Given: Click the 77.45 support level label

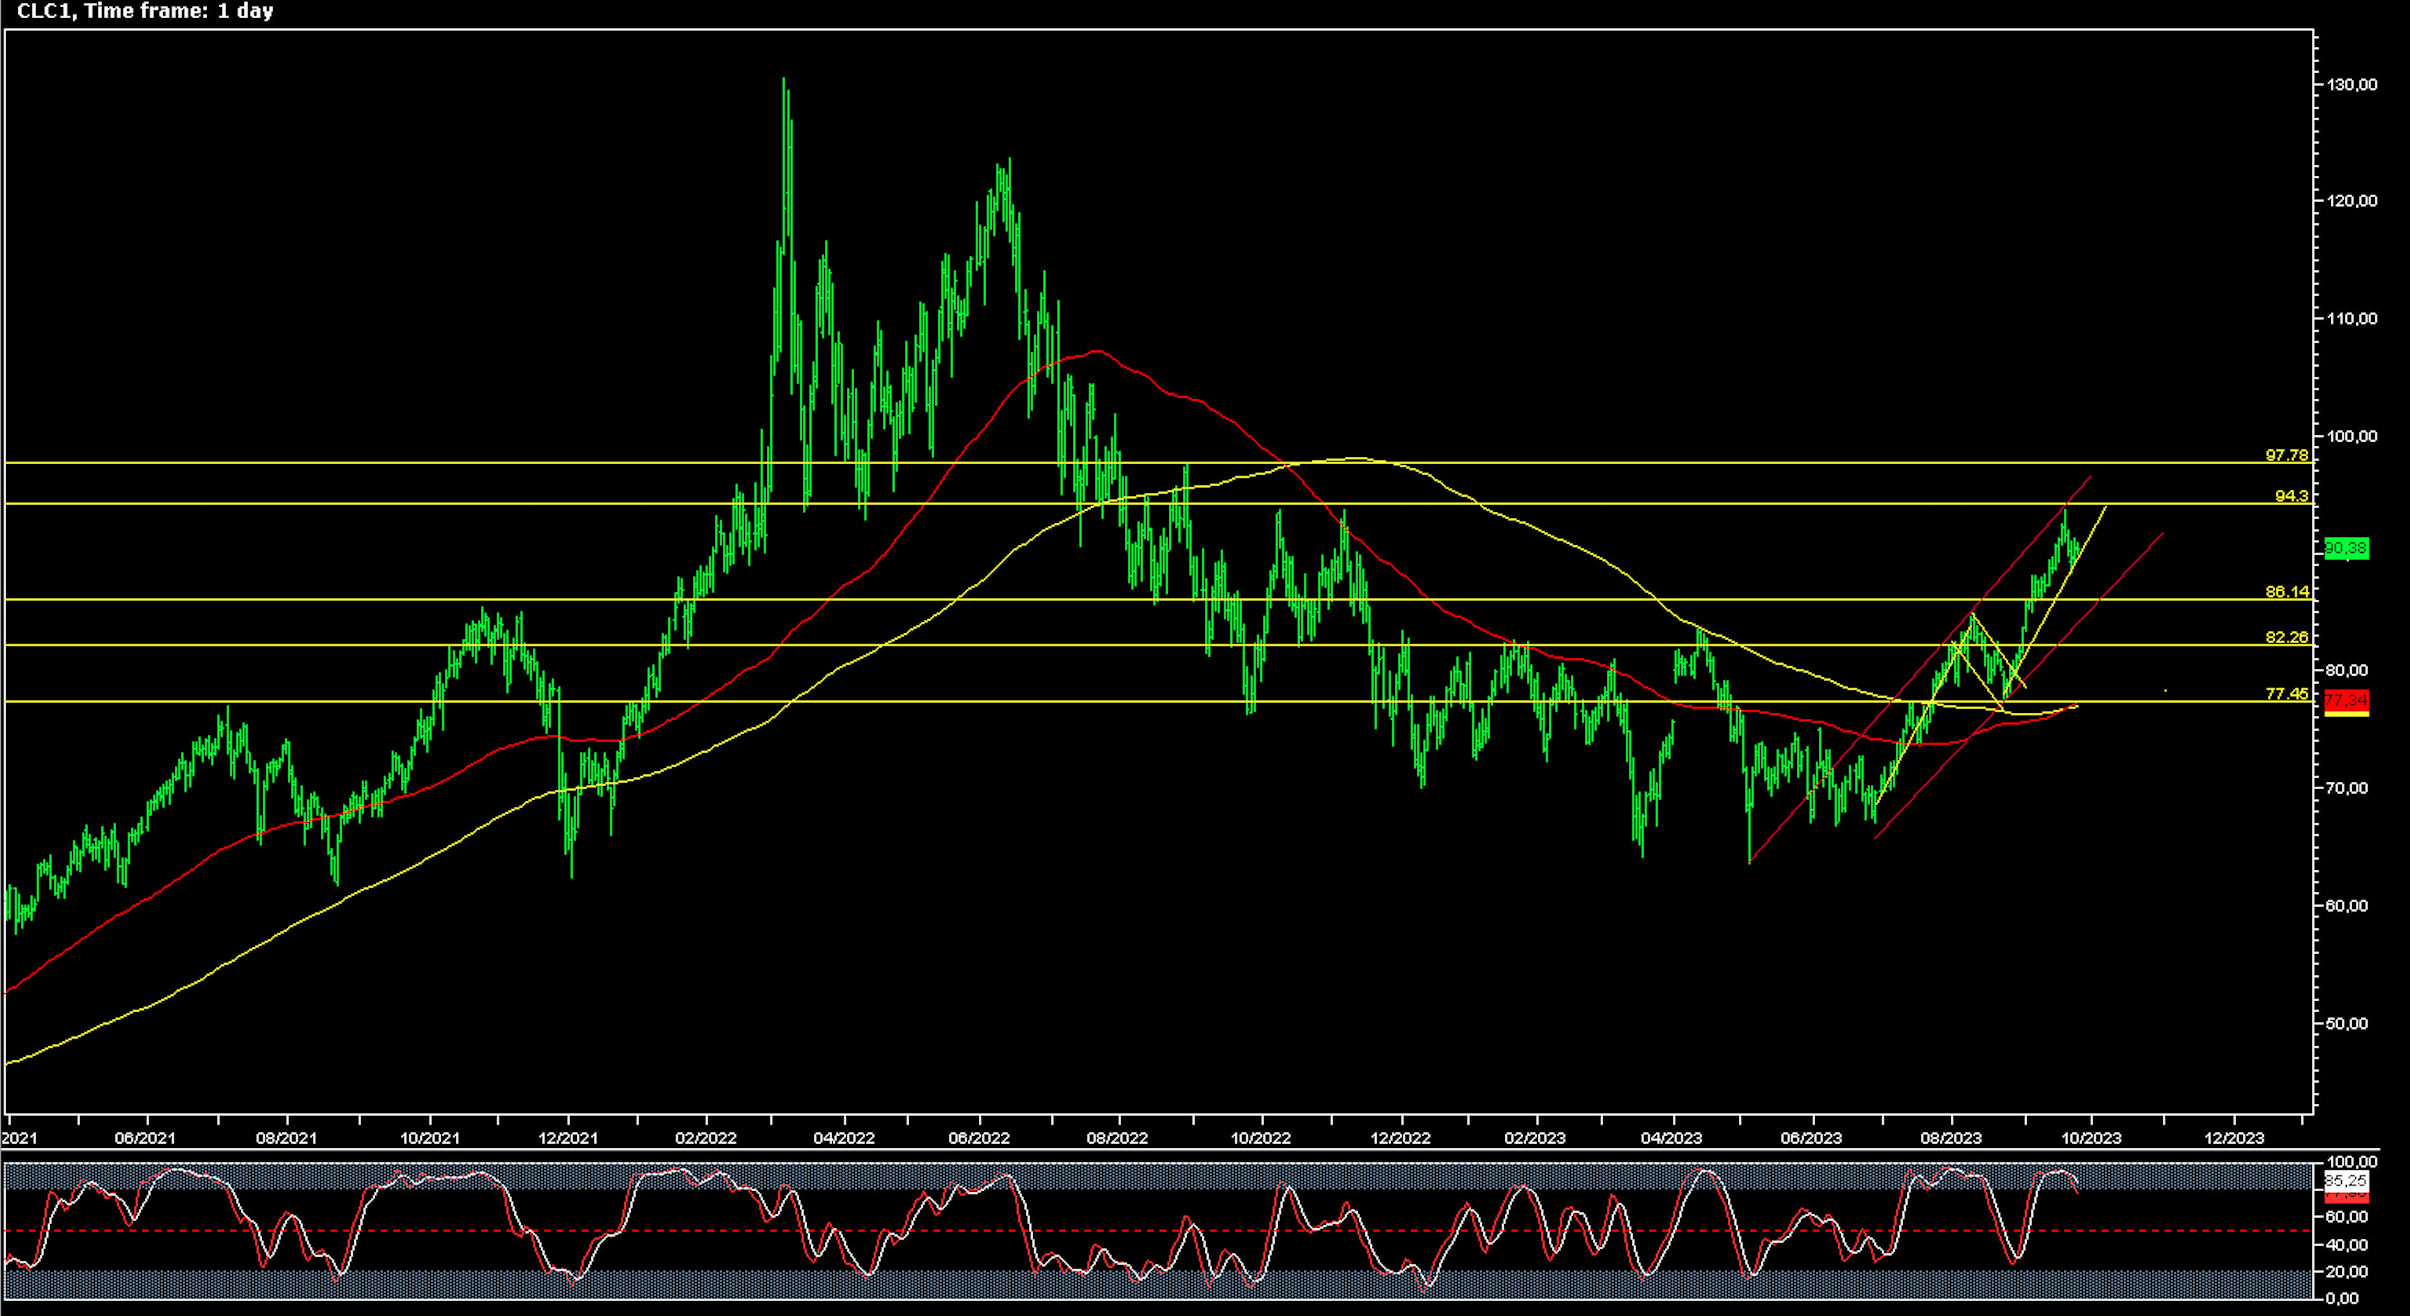Looking at the screenshot, I should (2286, 694).
